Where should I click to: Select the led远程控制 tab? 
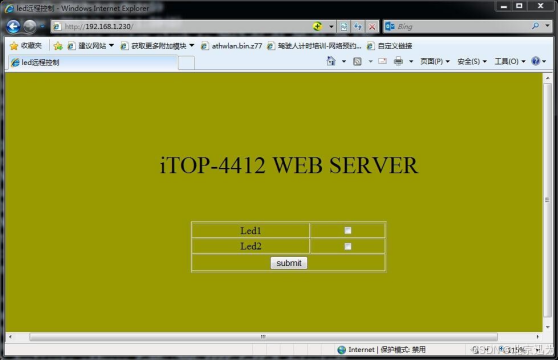coord(93,63)
